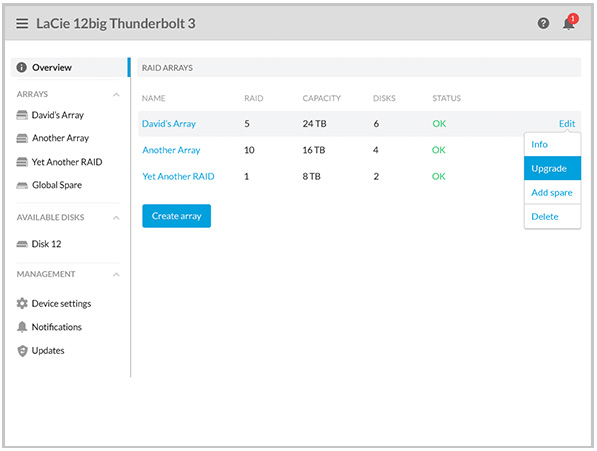This screenshot has height=451, width=597.
Task: Click the OK status for Yet Another RAID
Action: (x=439, y=176)
